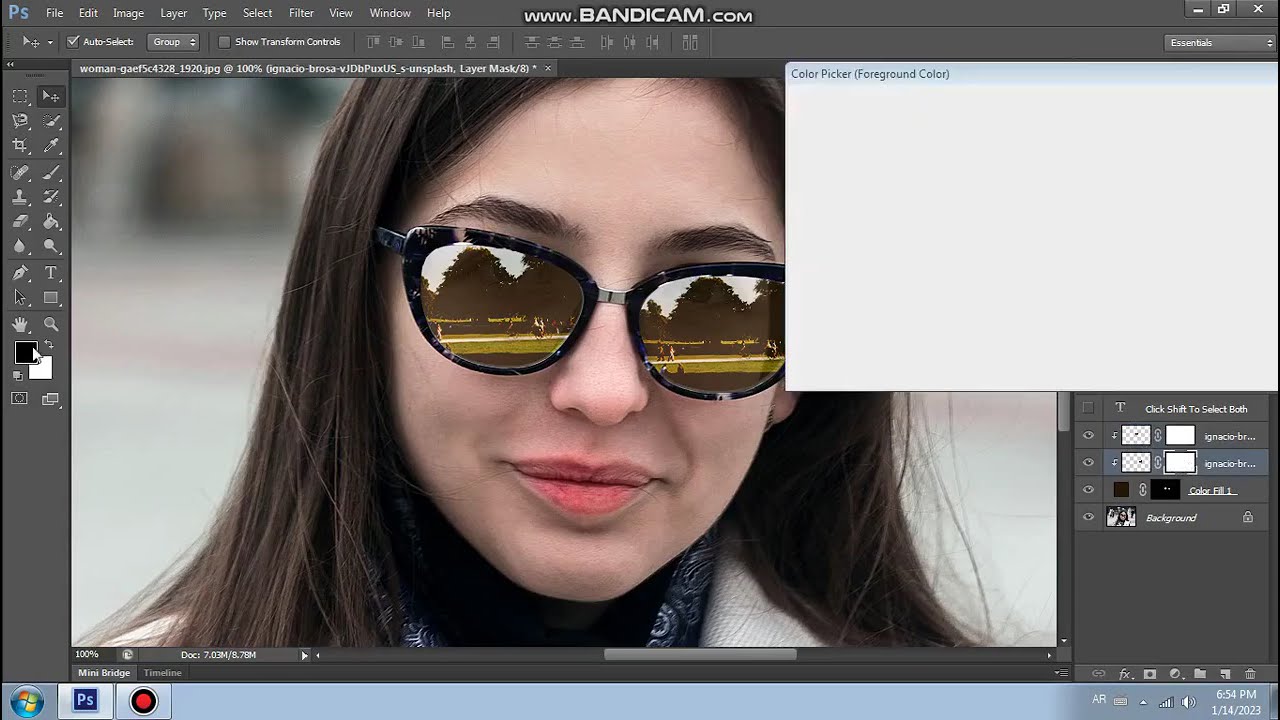Viewport: 1280px width, 720px height.
Task: Open the Layer menu
Action: click(174, 13)
